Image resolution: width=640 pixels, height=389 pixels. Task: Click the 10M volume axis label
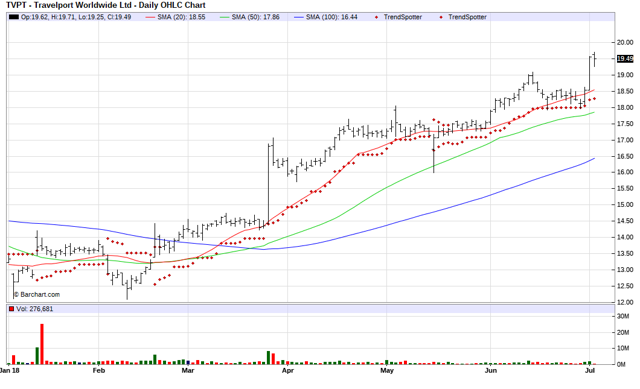click(623, 348)
